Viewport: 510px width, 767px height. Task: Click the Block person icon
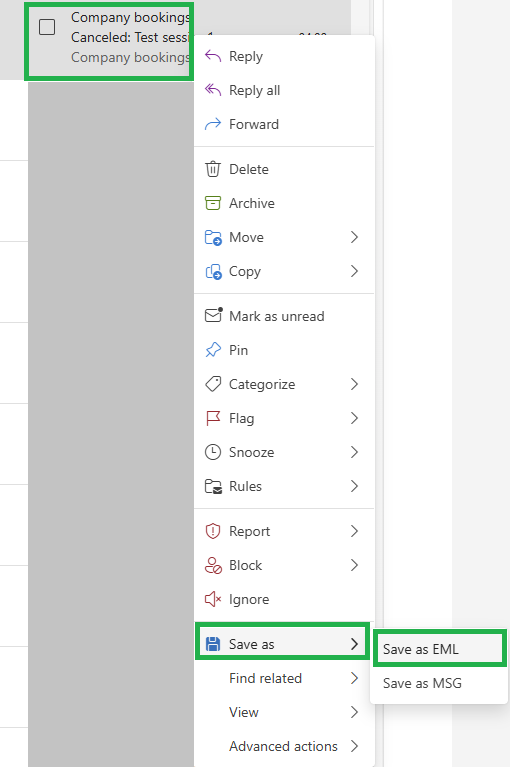pyautogui.click(x=213, y=565)
